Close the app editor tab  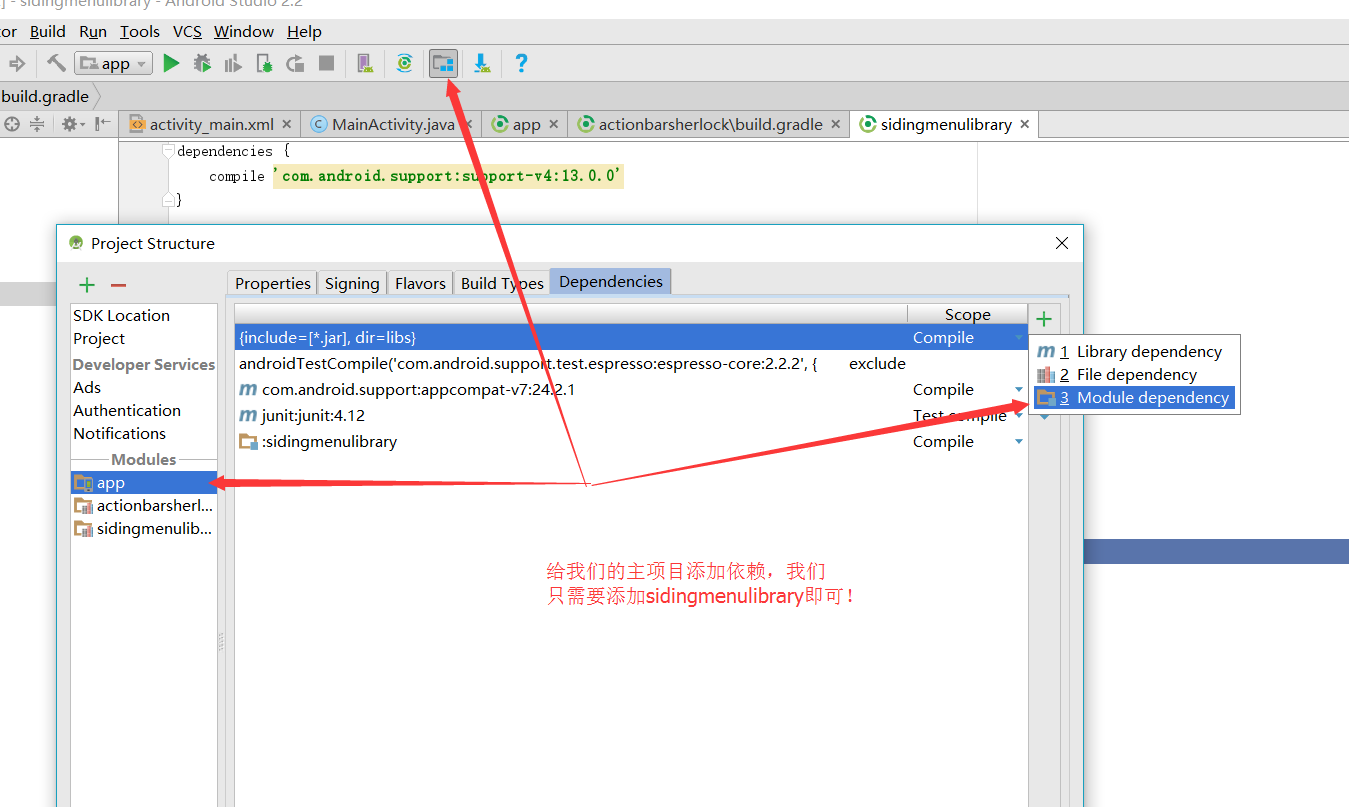coord(553,124)
